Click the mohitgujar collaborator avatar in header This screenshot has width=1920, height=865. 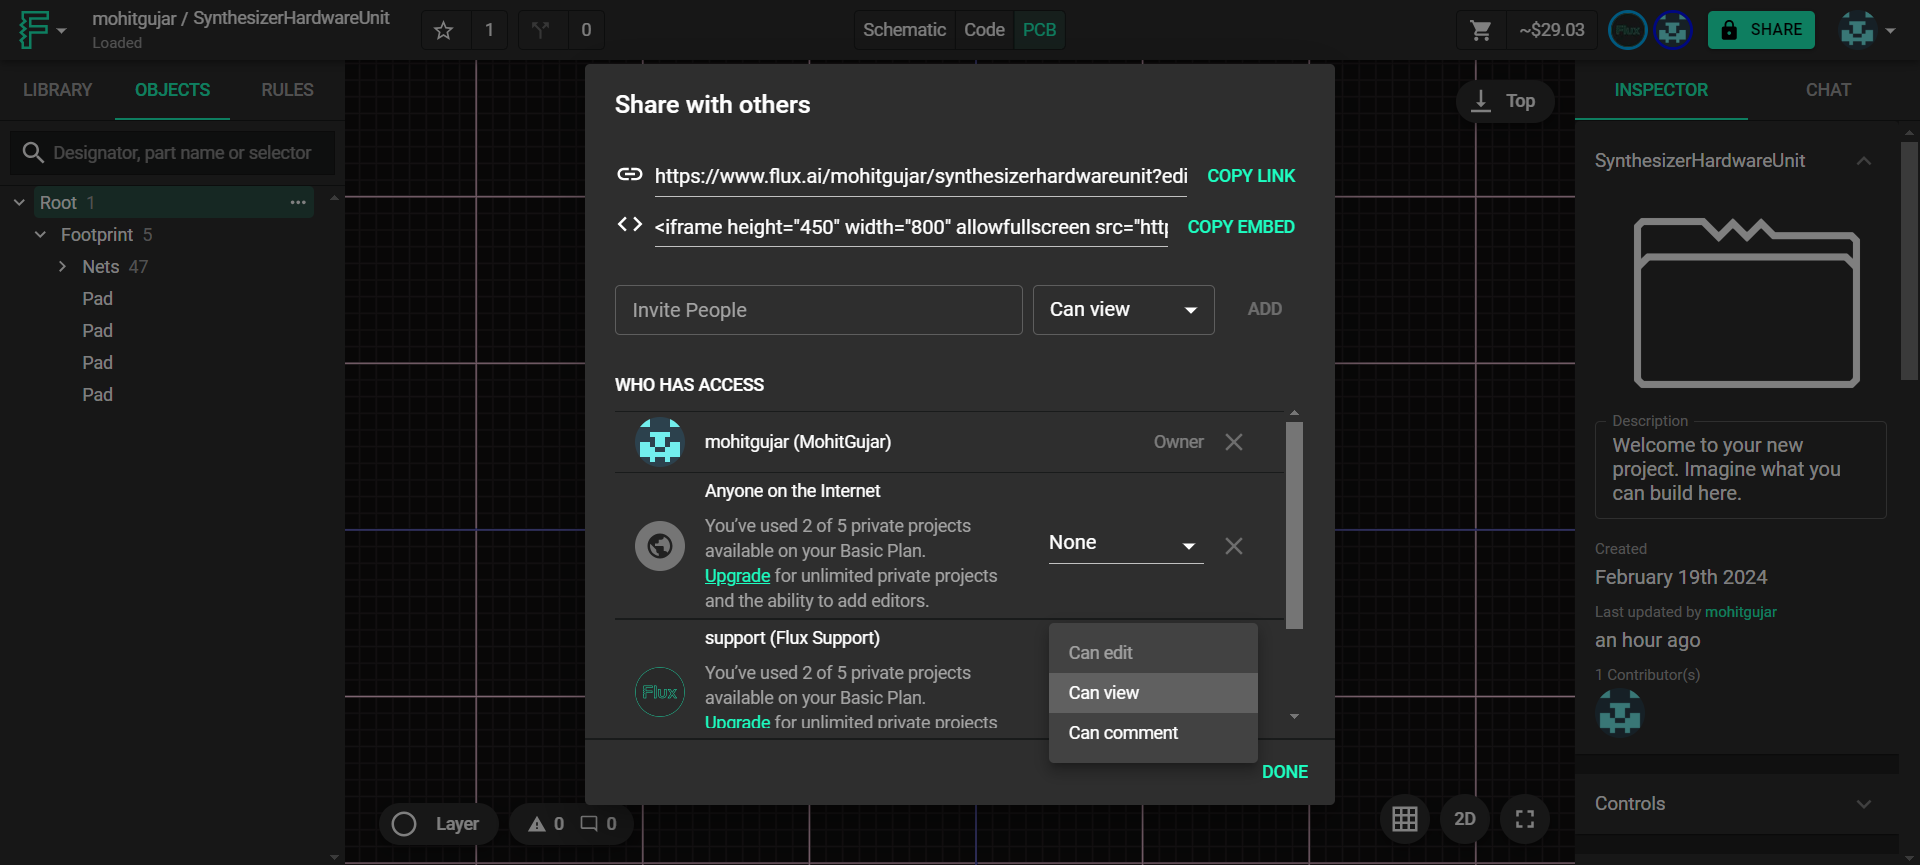pos(1673,30)
